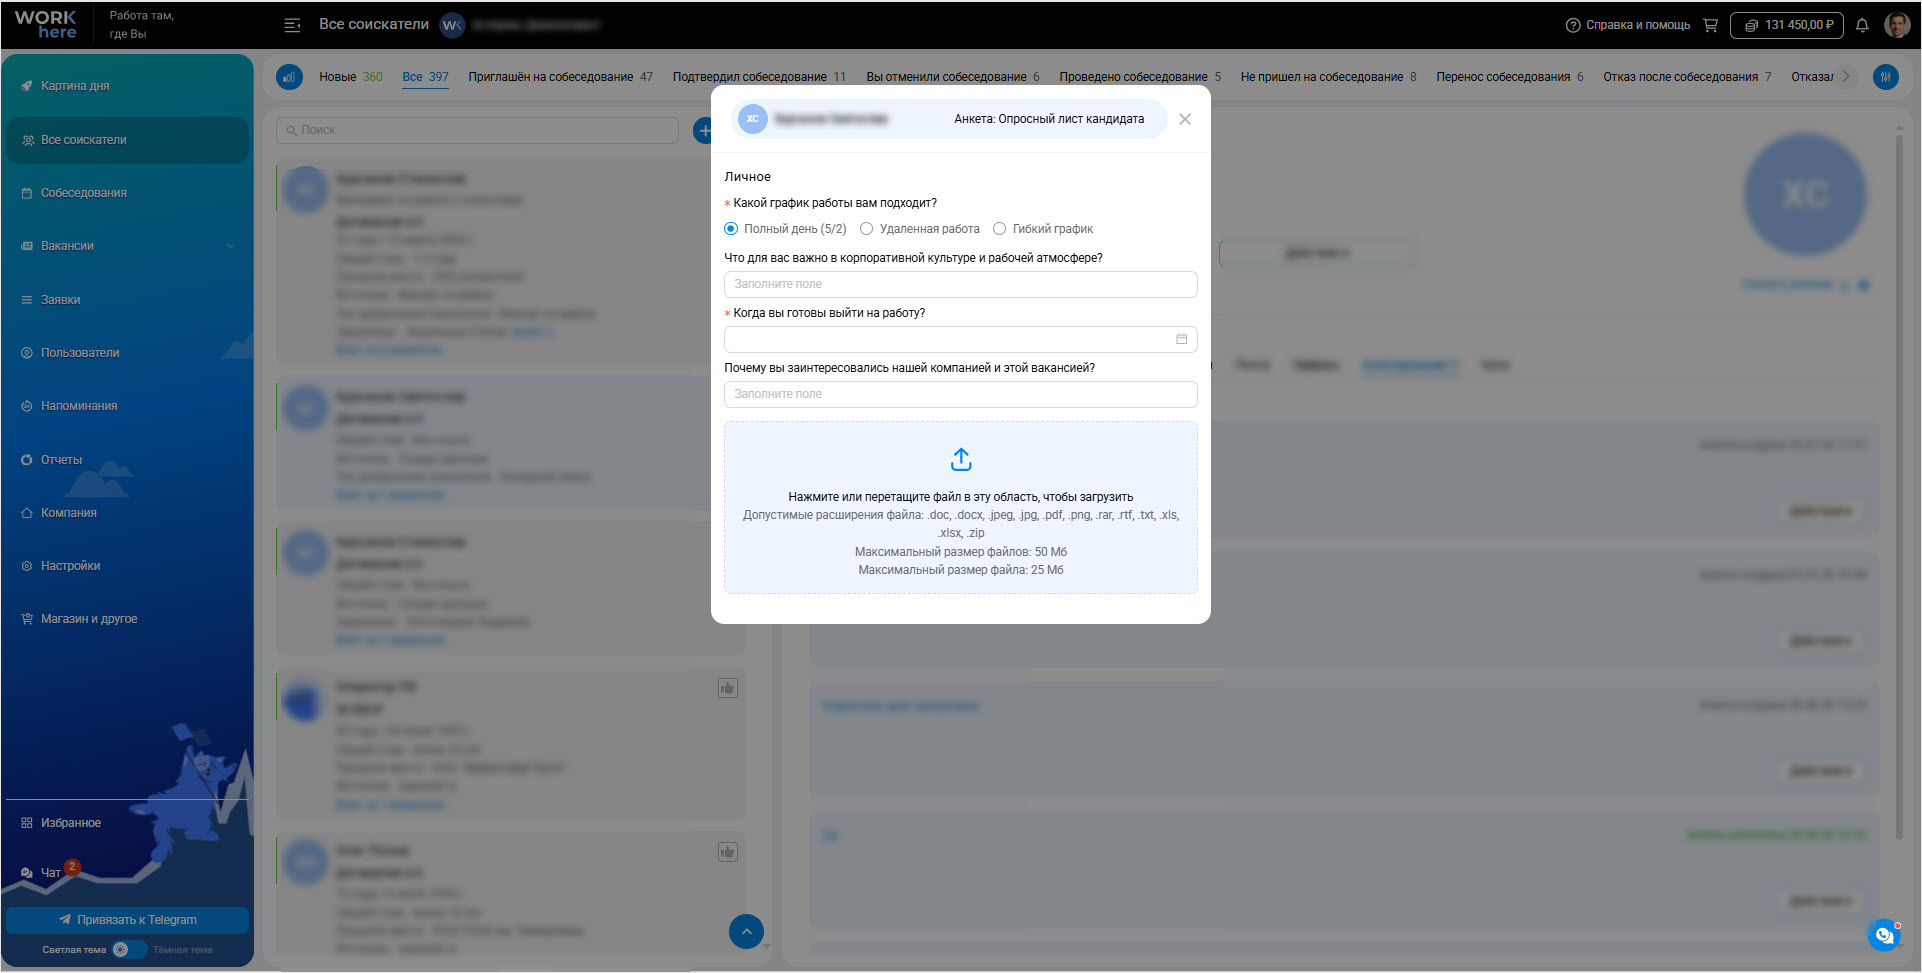Open Магазин и другое in the sidebar
Image resolution: width=1922 pixels, height=973 pixels.
coord(127,619)
